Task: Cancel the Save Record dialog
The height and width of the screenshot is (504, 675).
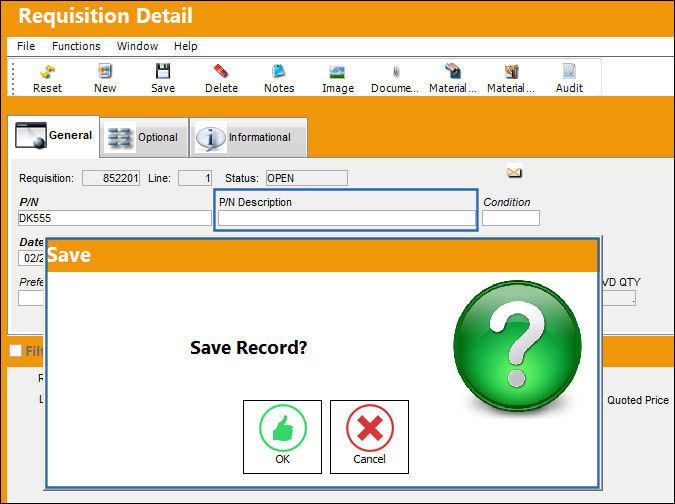Action: pos(369,437)
